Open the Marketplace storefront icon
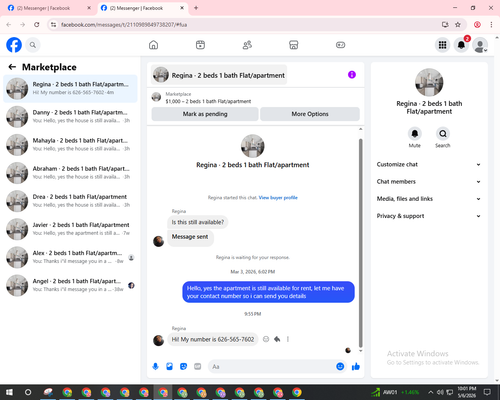Viewport: 500px width, 400px height. [x=294, y=45]
